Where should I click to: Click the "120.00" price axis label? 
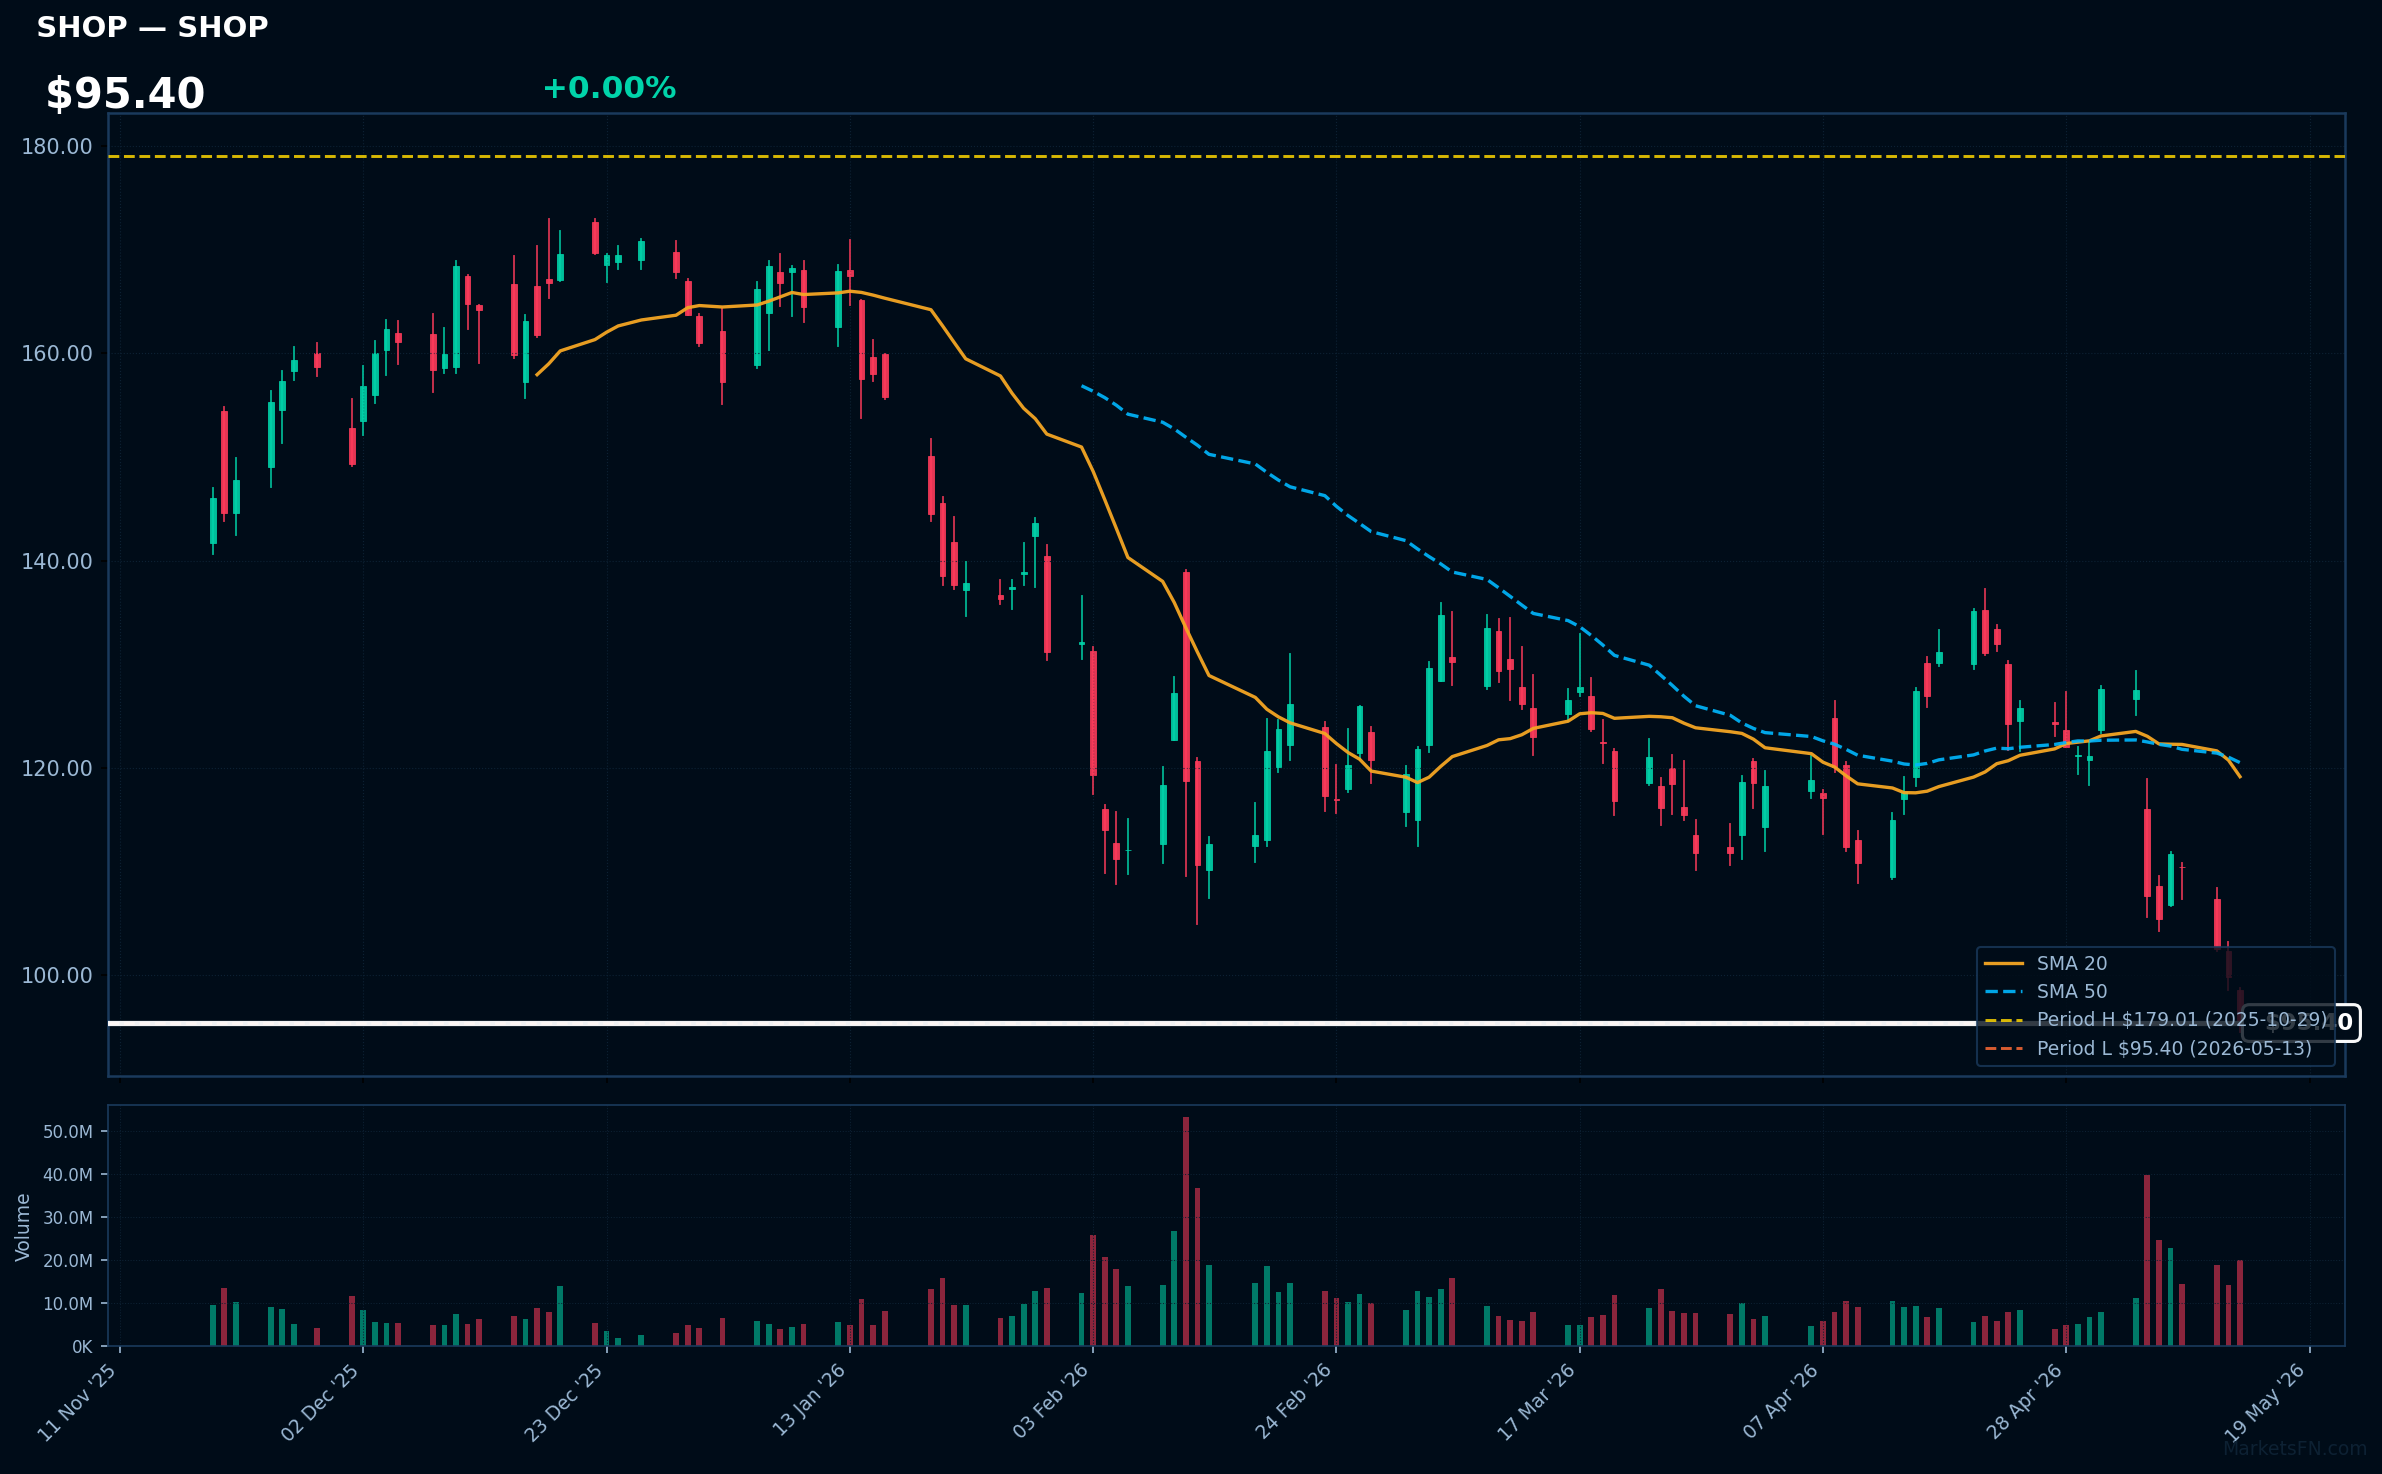(57, 768)
